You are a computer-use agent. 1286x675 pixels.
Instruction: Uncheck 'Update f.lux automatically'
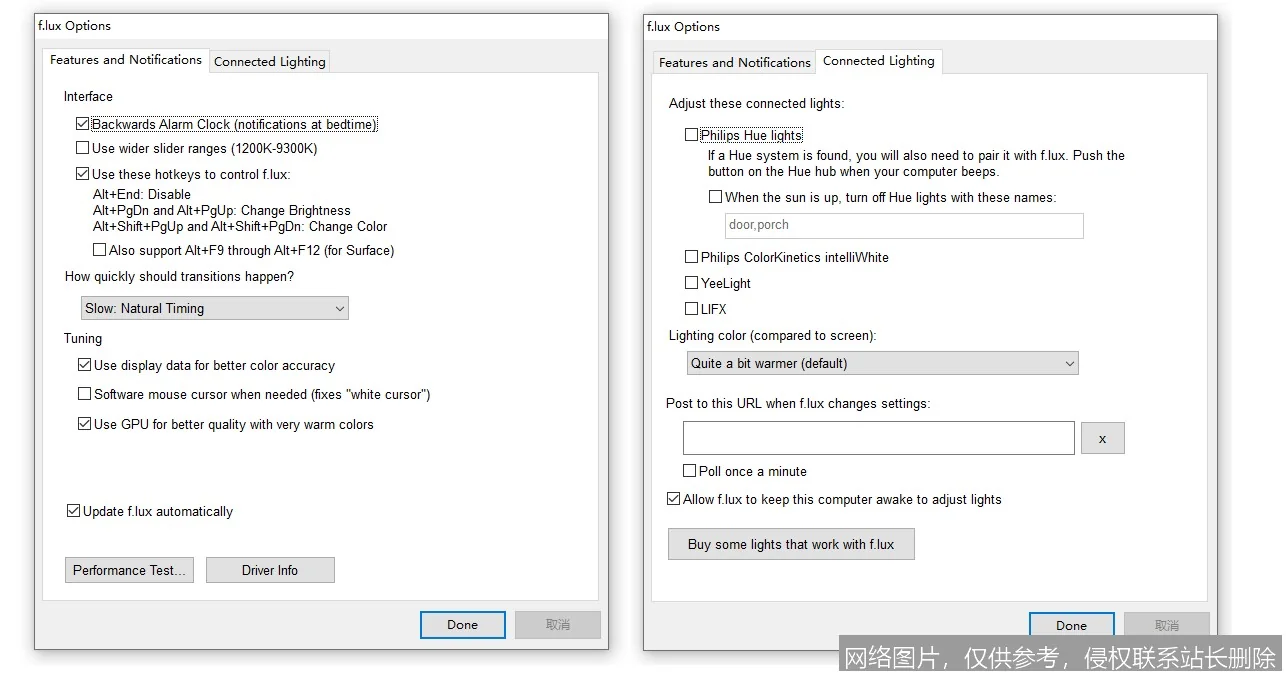(73, 511)
